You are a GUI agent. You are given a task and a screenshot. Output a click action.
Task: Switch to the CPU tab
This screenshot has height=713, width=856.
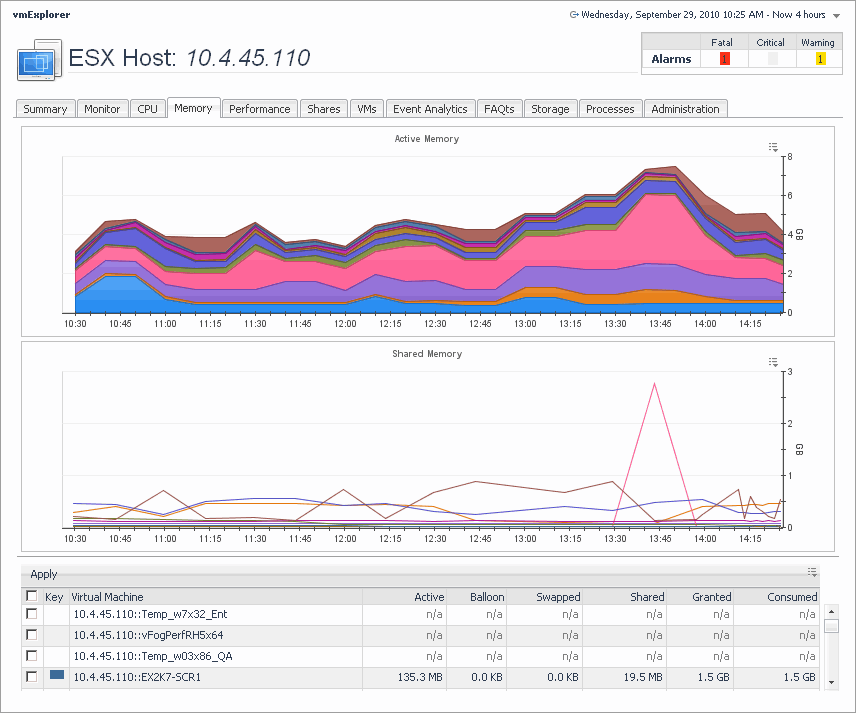tap(147, 109)
